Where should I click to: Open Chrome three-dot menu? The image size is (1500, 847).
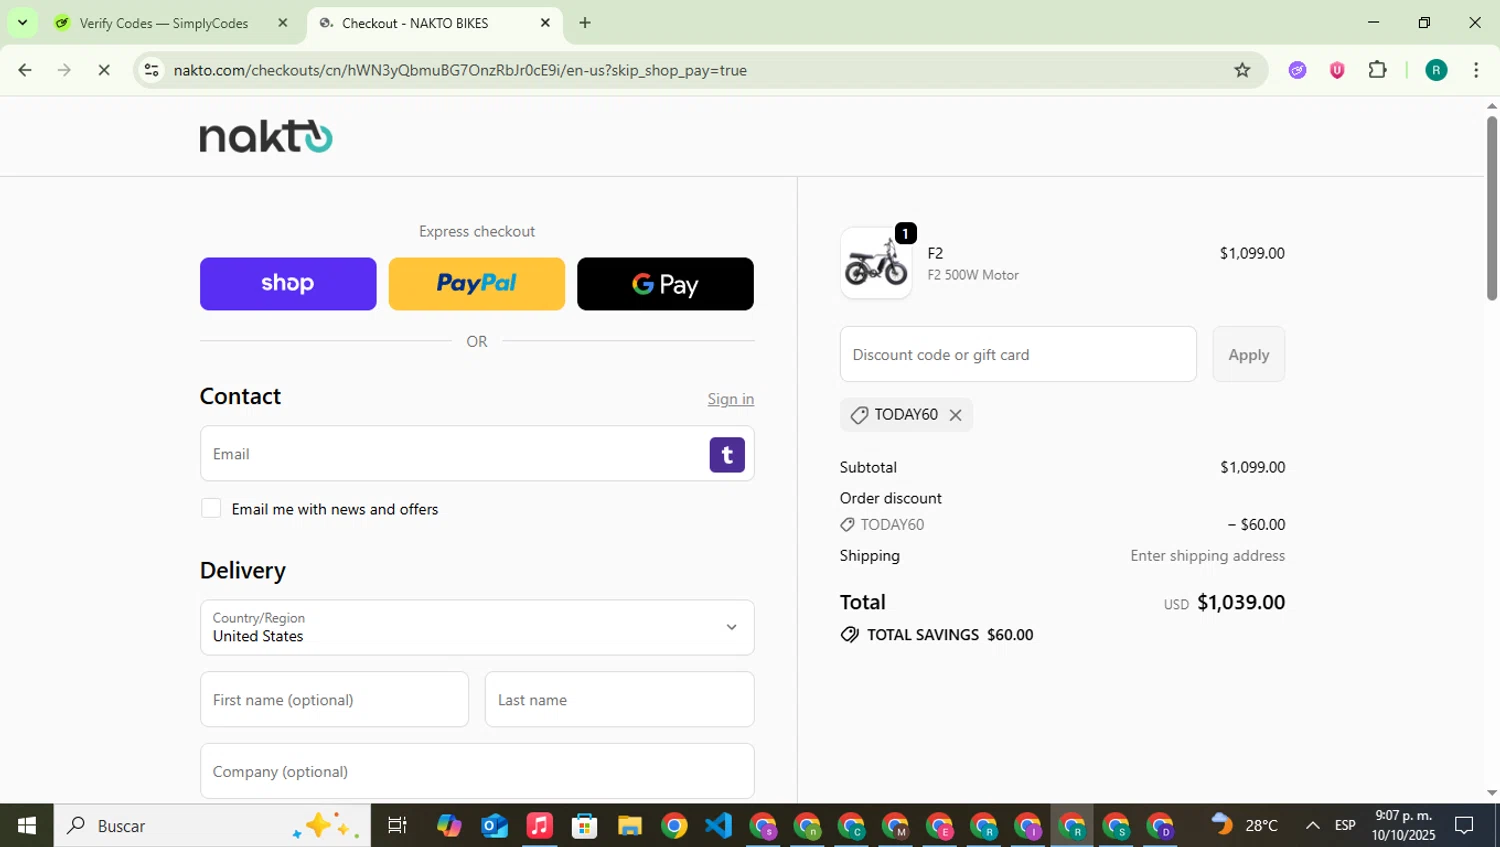coord(1476,70)
